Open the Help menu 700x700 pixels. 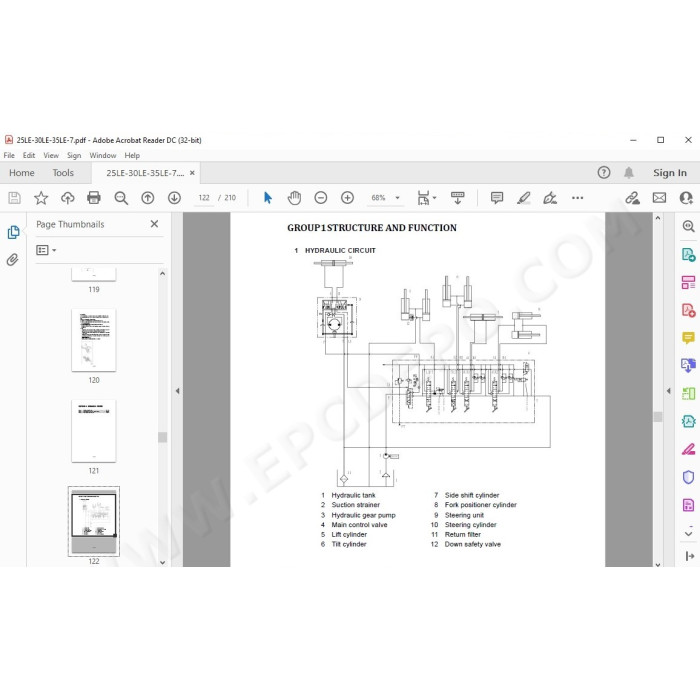[x=132, y=155]
